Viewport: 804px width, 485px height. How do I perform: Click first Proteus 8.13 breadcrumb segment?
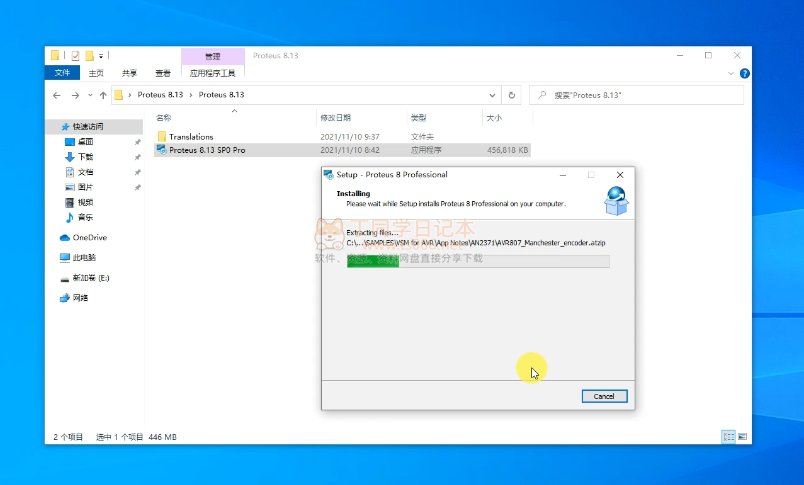coord(160,95)
